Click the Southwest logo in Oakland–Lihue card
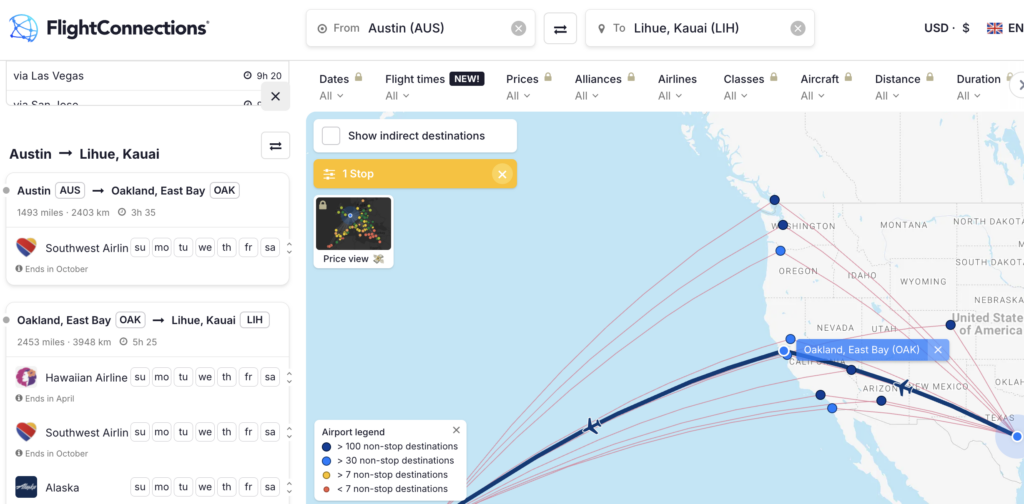The image size is (1024, 504). tap(26, 432)
